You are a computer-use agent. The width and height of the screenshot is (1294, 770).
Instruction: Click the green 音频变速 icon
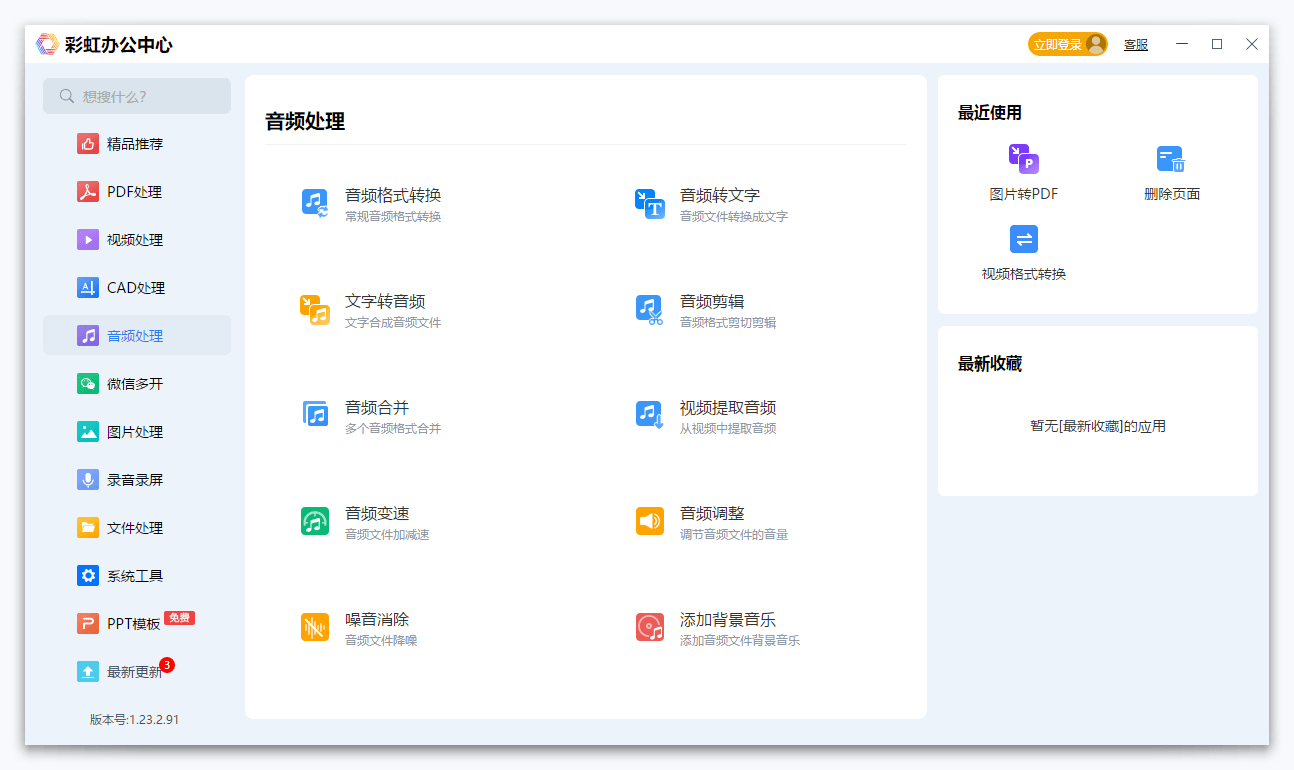click(x=315, y=521)
